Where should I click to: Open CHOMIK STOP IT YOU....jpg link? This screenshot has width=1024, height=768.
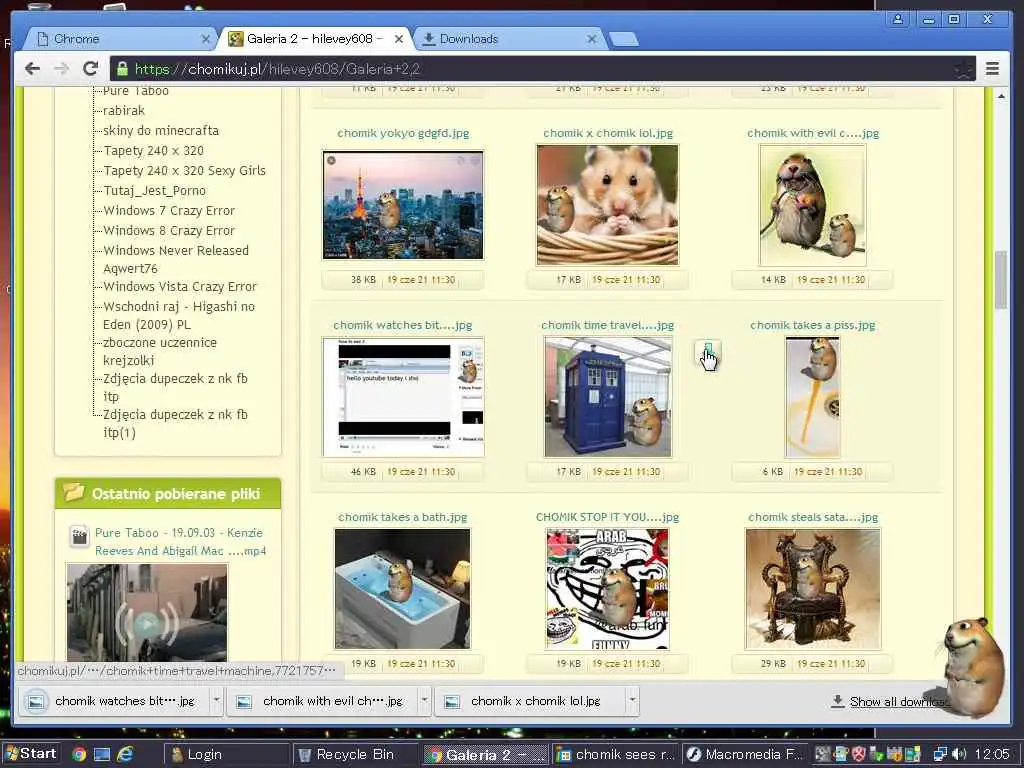point(607,517)
